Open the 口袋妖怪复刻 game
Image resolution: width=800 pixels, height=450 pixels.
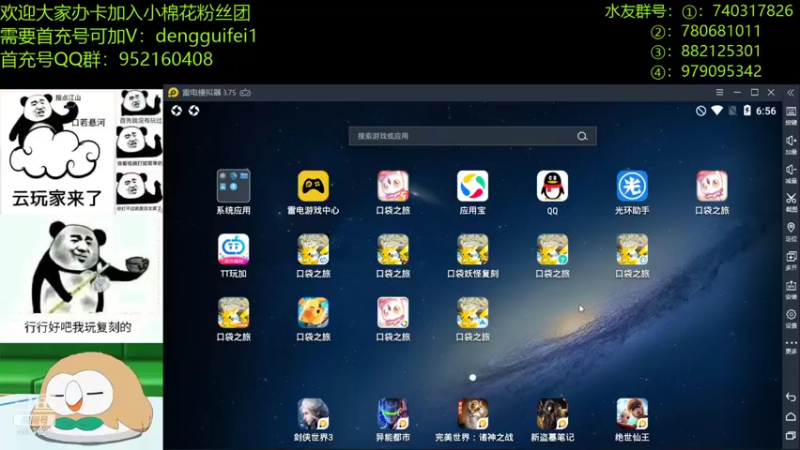point(472,249)
